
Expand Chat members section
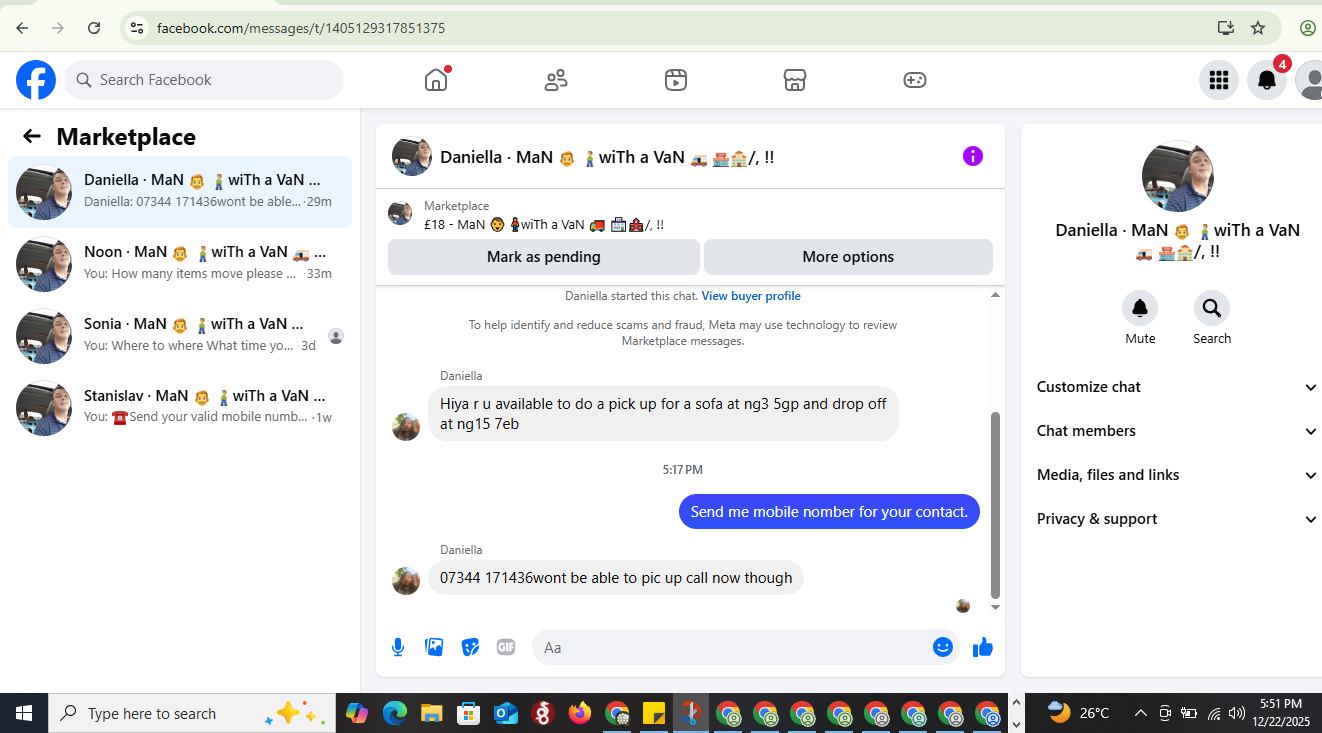pyautogui.click(x=1177, y=431)
